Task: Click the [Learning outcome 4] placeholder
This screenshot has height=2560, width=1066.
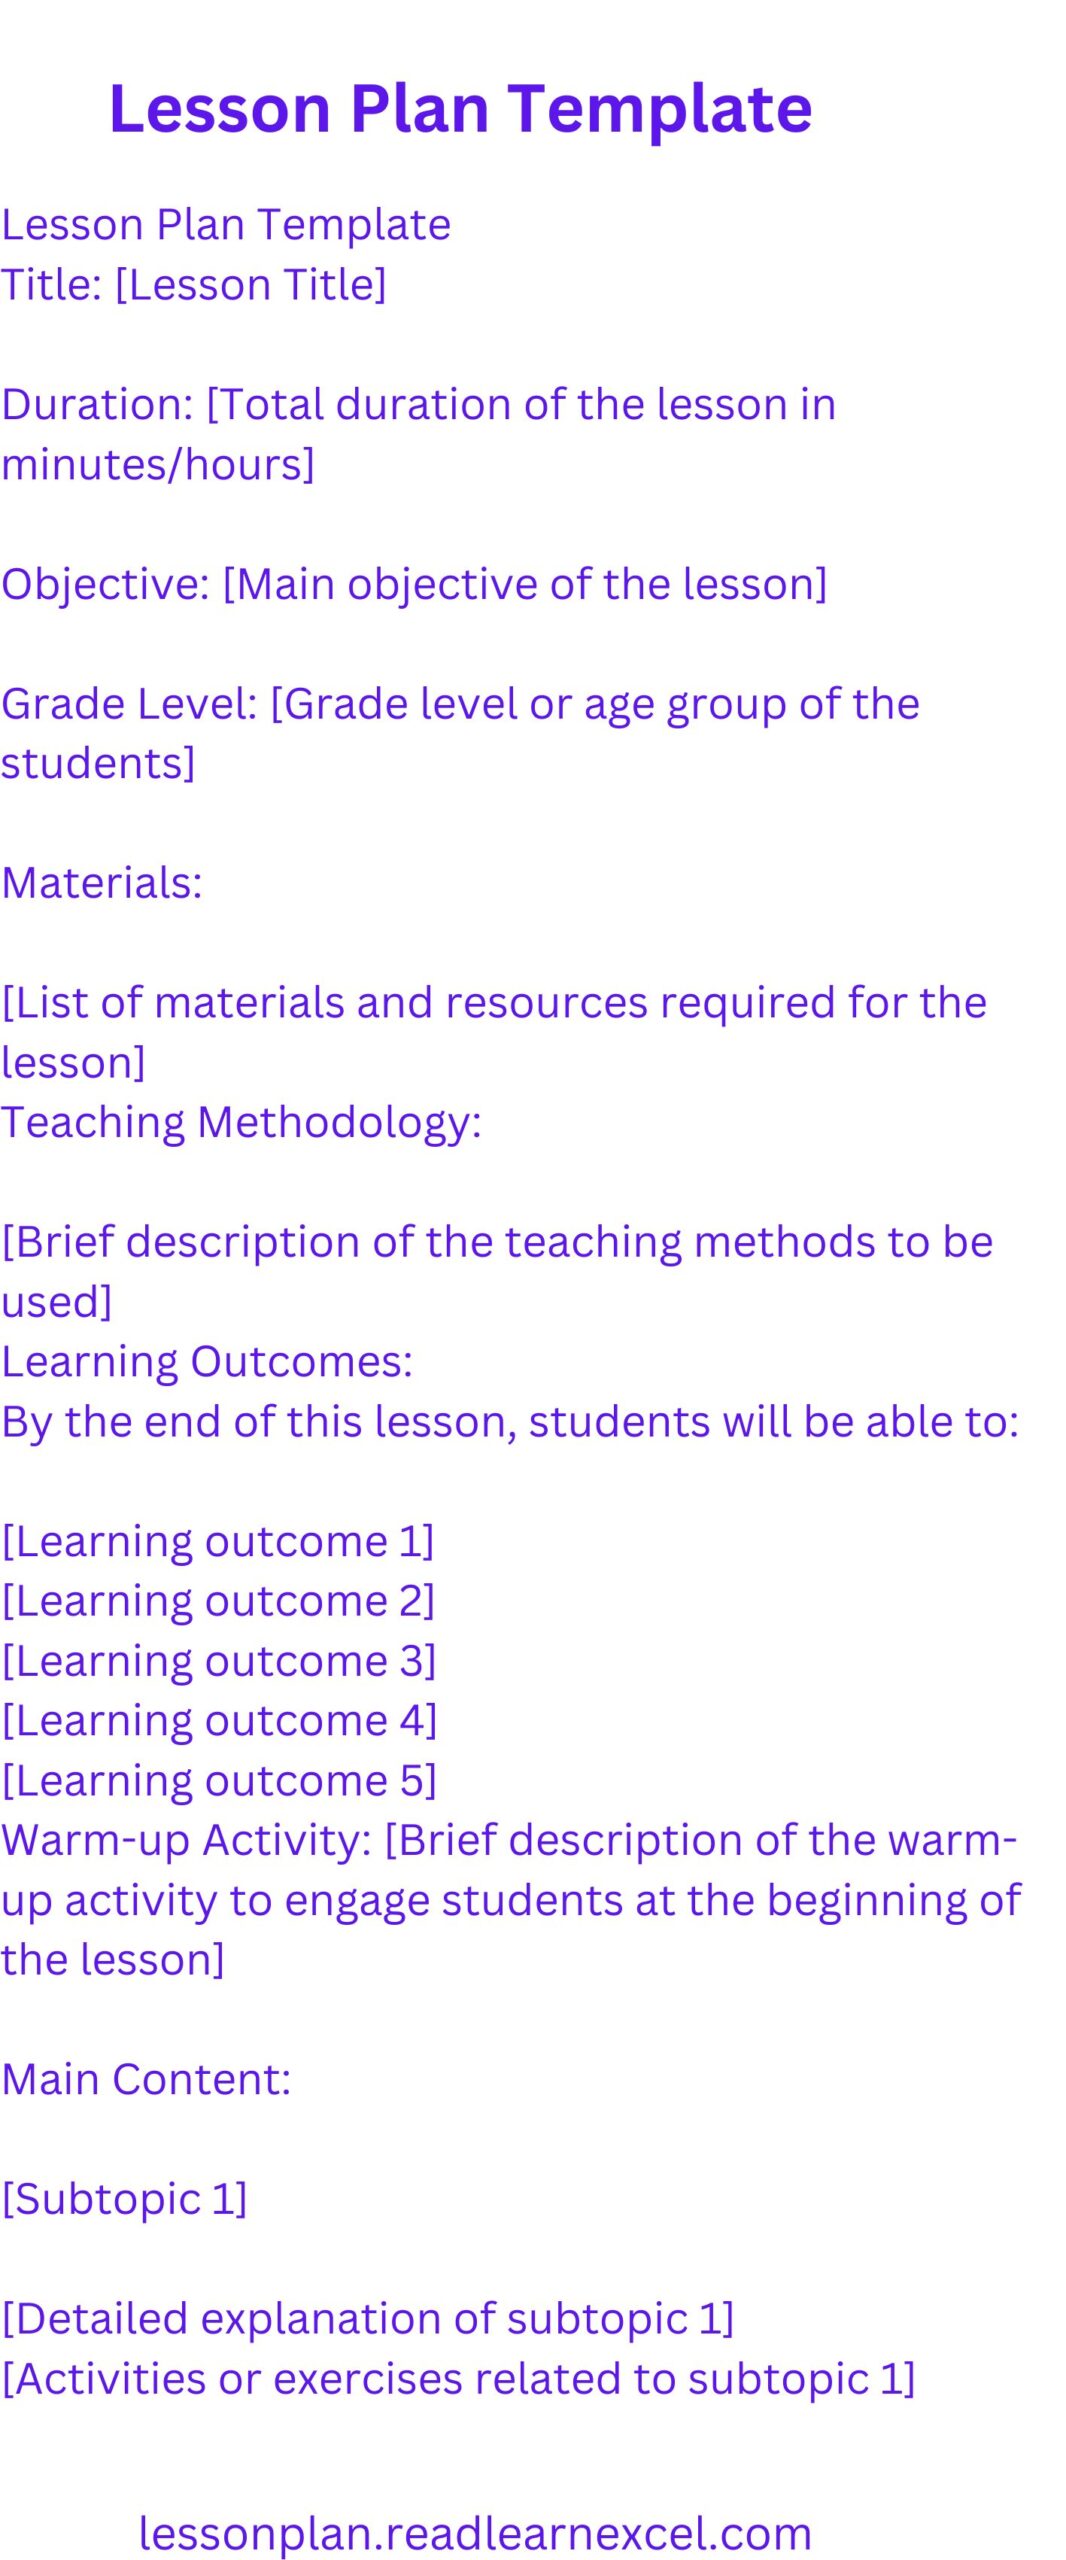Action: point(219,1721)
